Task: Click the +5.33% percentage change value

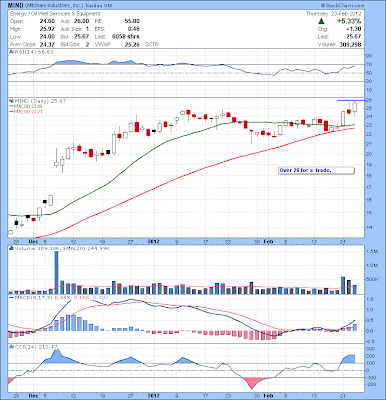Action: (x=348, y=21)
